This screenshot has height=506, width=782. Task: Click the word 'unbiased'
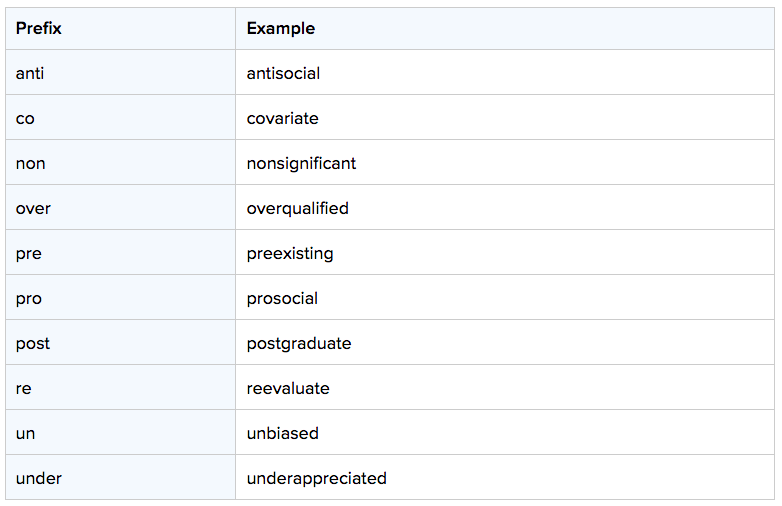click(x=282, y=433)
